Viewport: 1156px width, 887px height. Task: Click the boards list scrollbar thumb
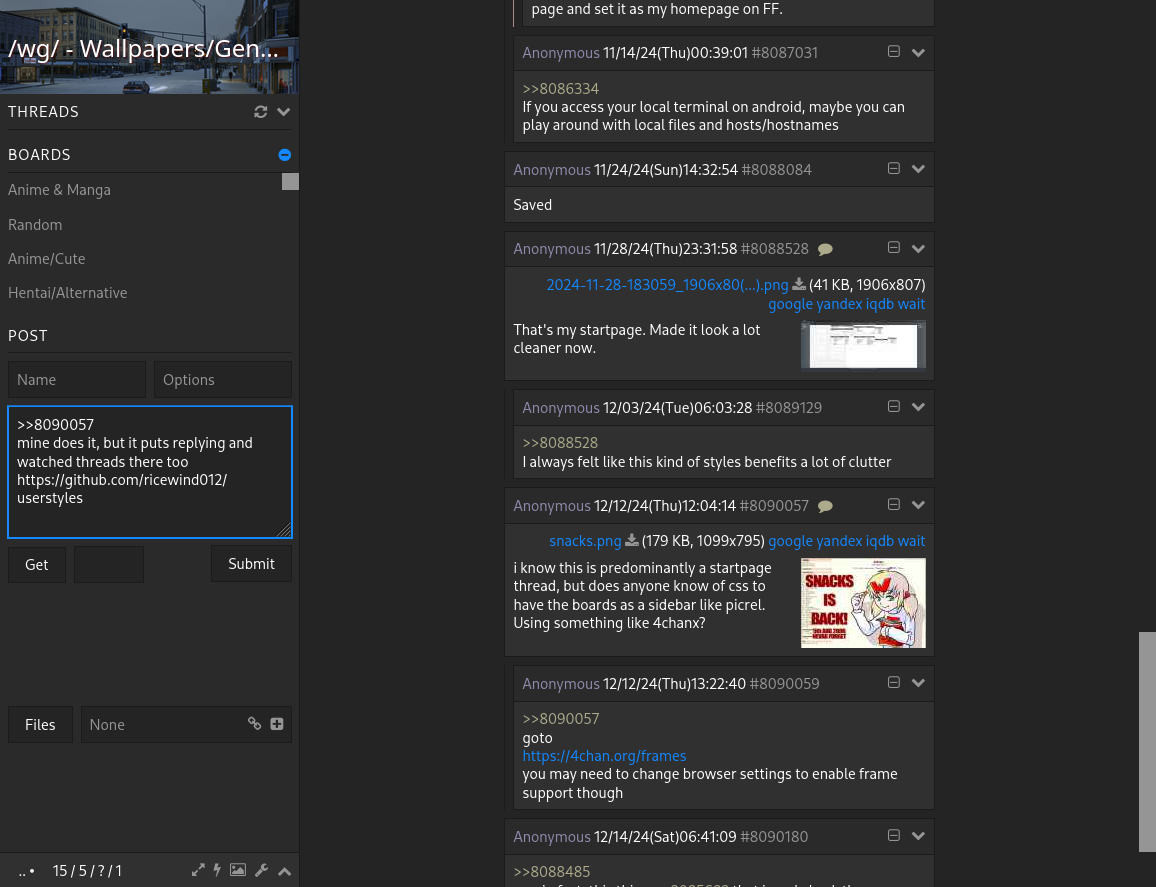tap(290, 181)
